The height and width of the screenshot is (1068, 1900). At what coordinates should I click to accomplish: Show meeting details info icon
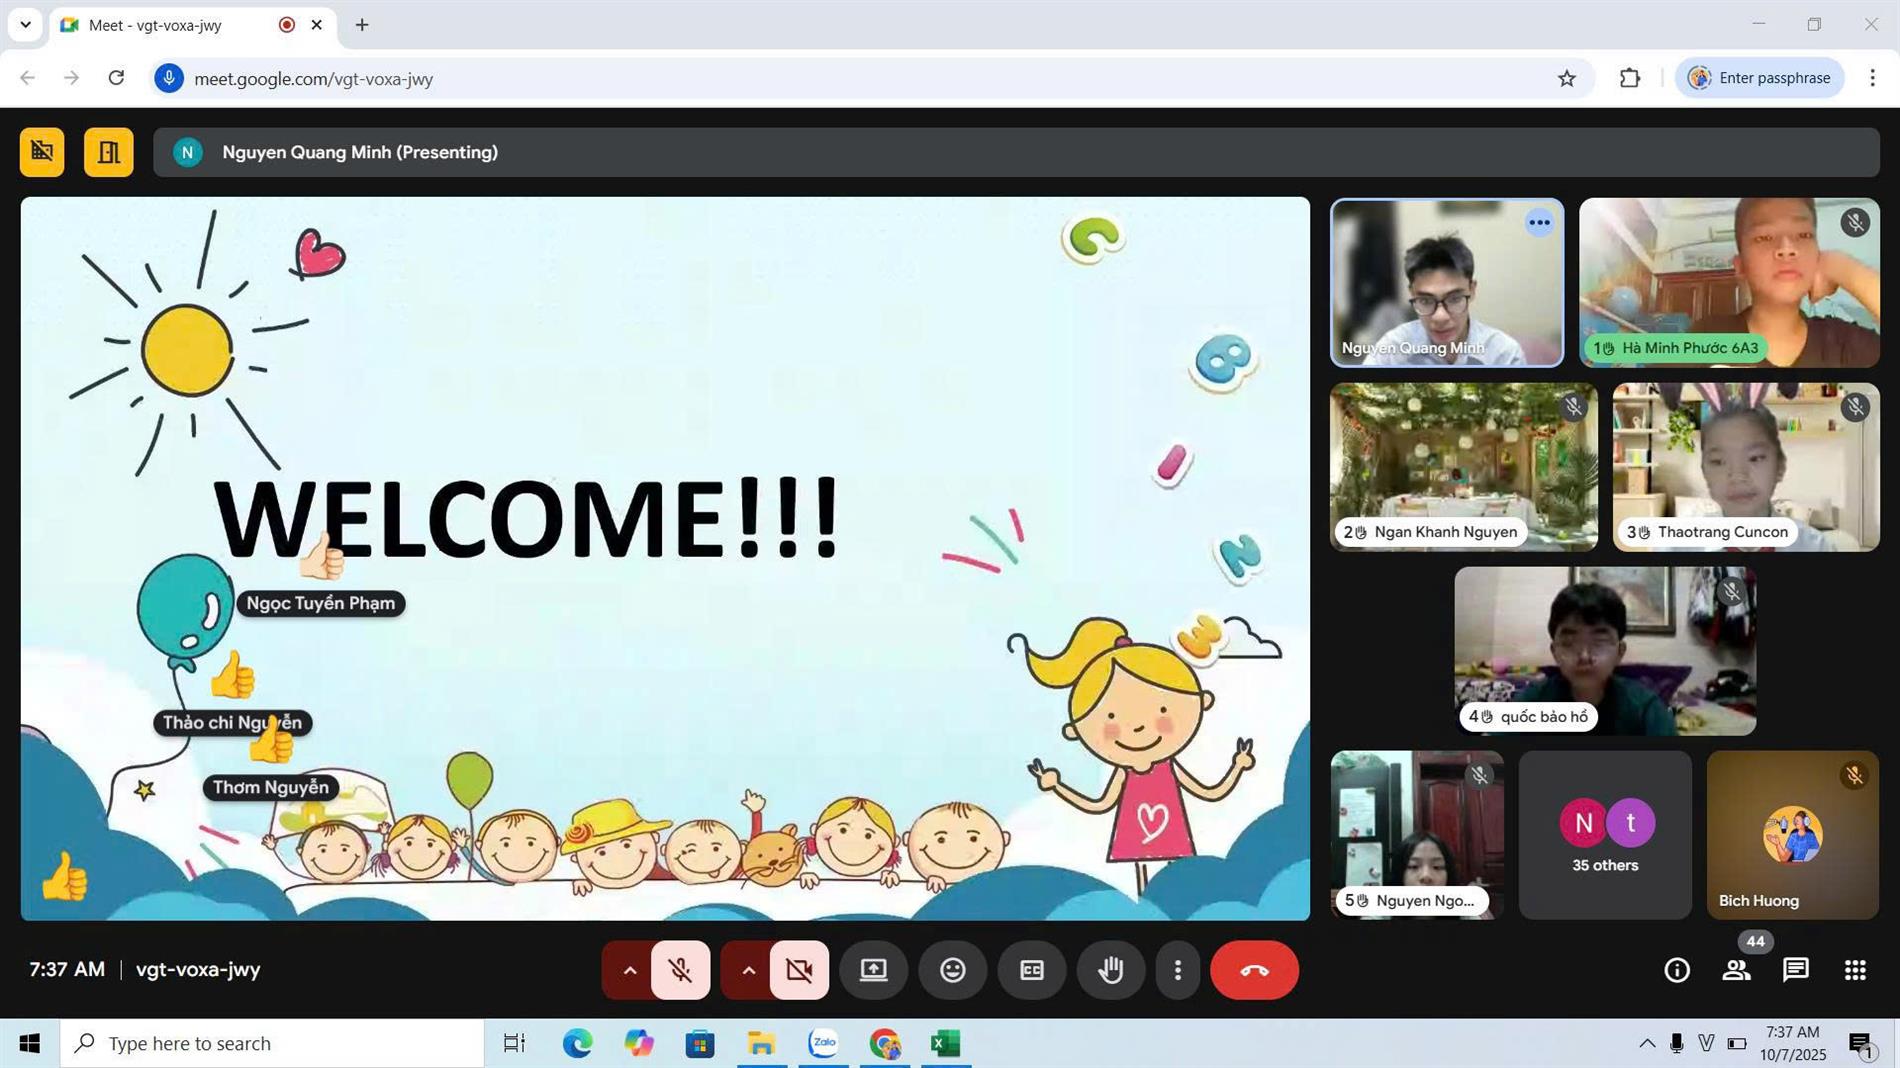(x=1676, y=970)
